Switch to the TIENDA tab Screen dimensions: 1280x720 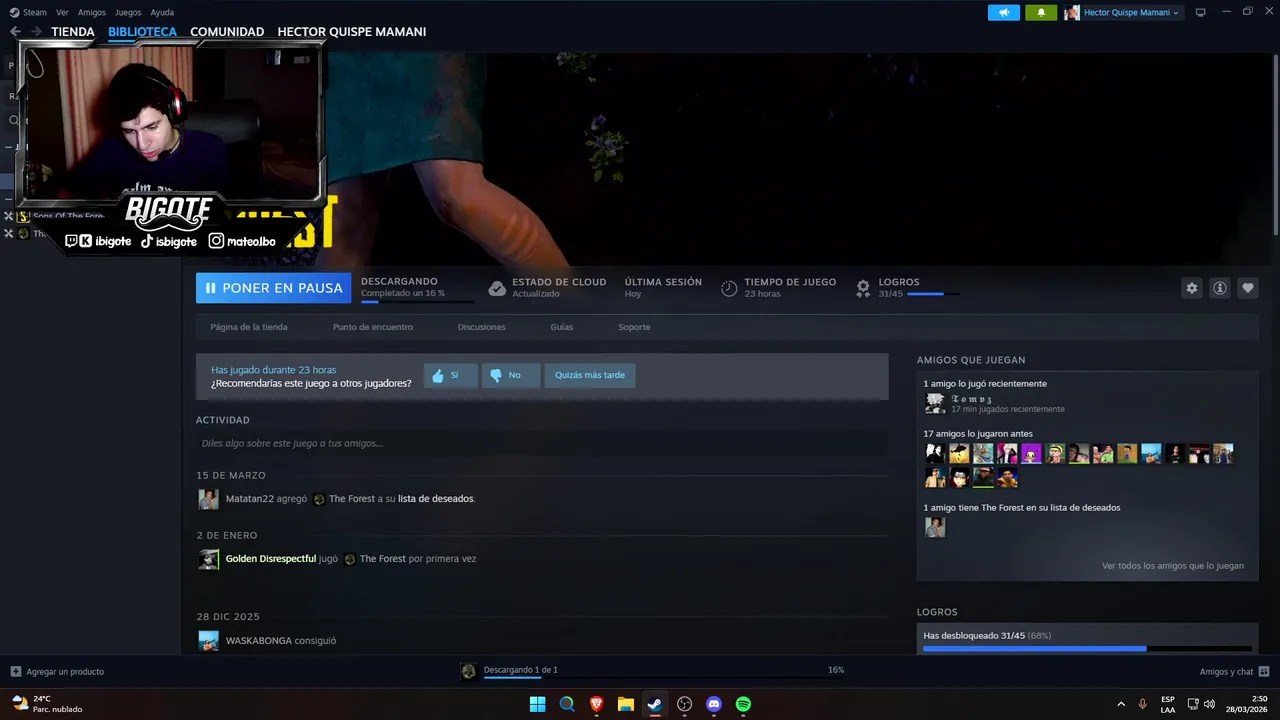pyautogui.click(x=73, y=32)
